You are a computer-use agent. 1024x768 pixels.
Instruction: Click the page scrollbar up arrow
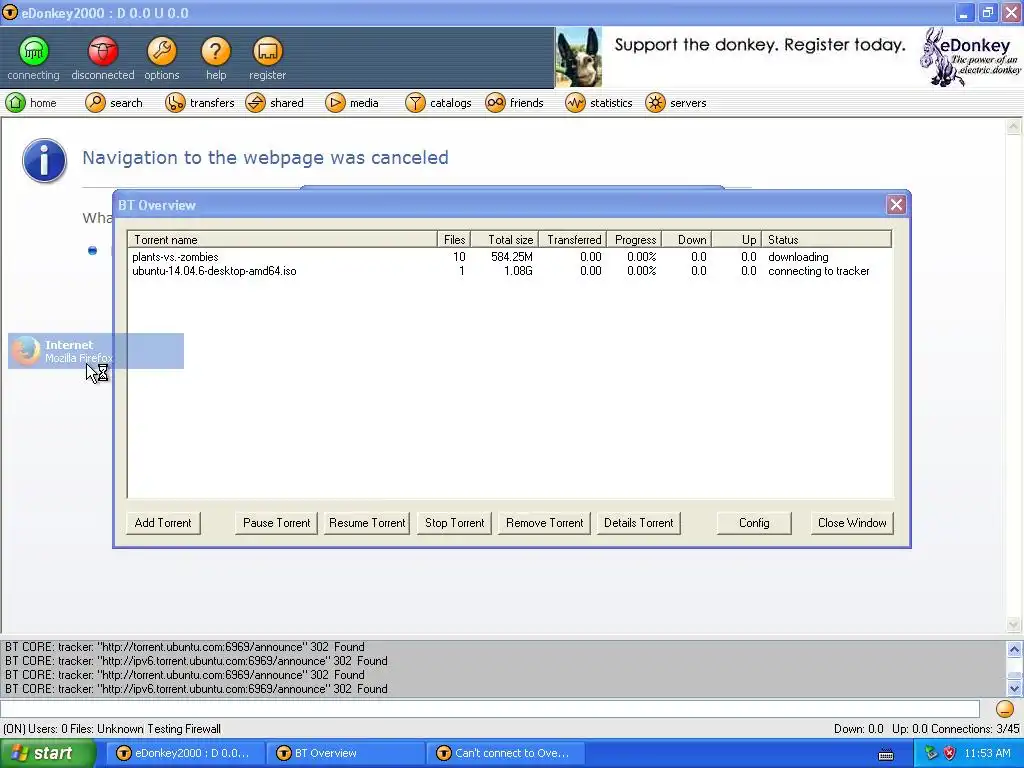(x=1014, y=127)
